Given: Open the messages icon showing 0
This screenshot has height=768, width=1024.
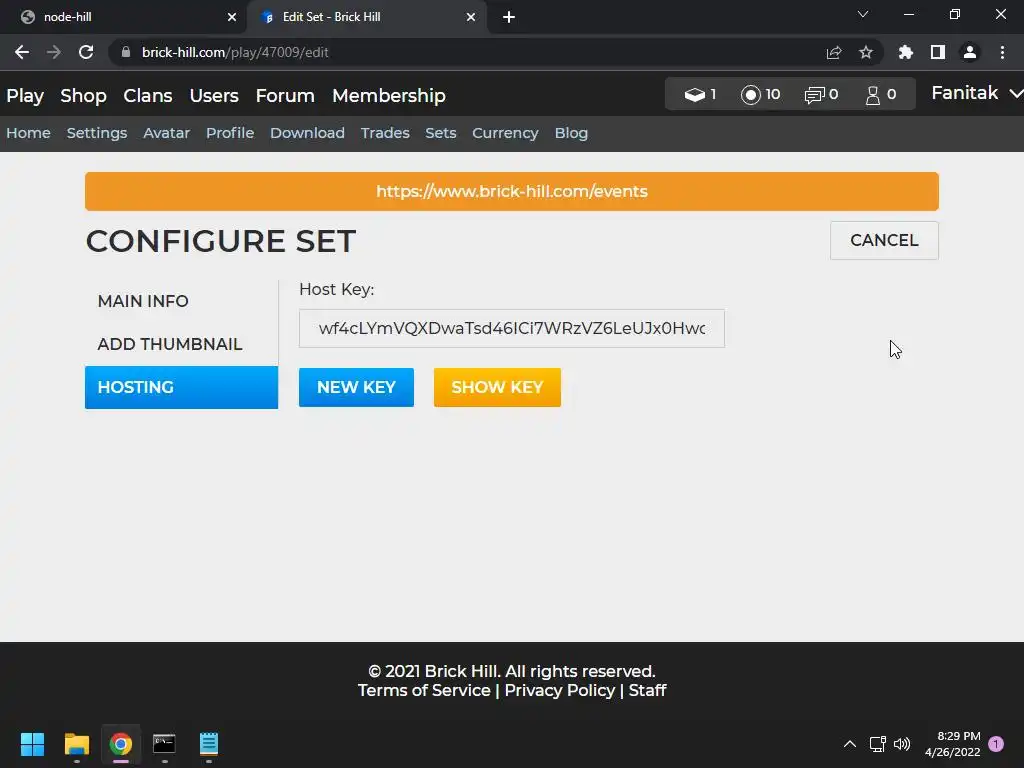Looking at the screenshot, I should point(813,95).
